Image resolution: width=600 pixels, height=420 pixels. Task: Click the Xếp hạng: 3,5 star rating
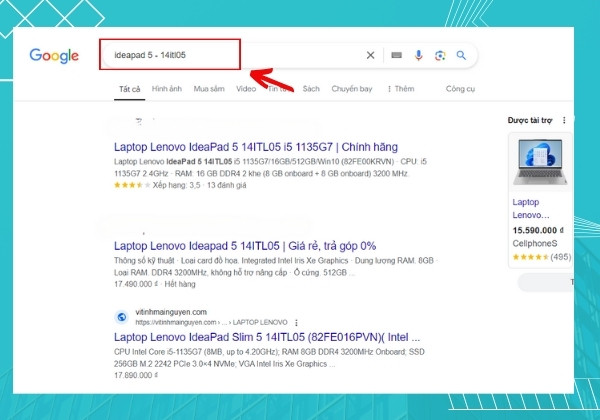[180, 185]
